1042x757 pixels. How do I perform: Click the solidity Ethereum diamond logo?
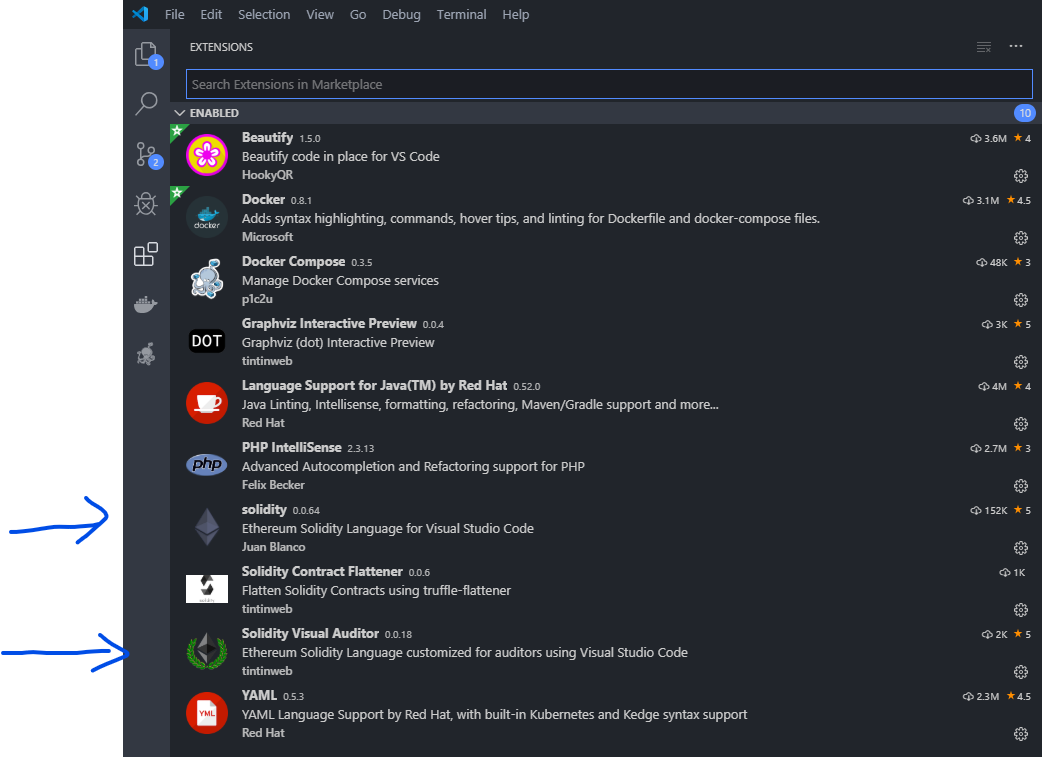[207, 527]
